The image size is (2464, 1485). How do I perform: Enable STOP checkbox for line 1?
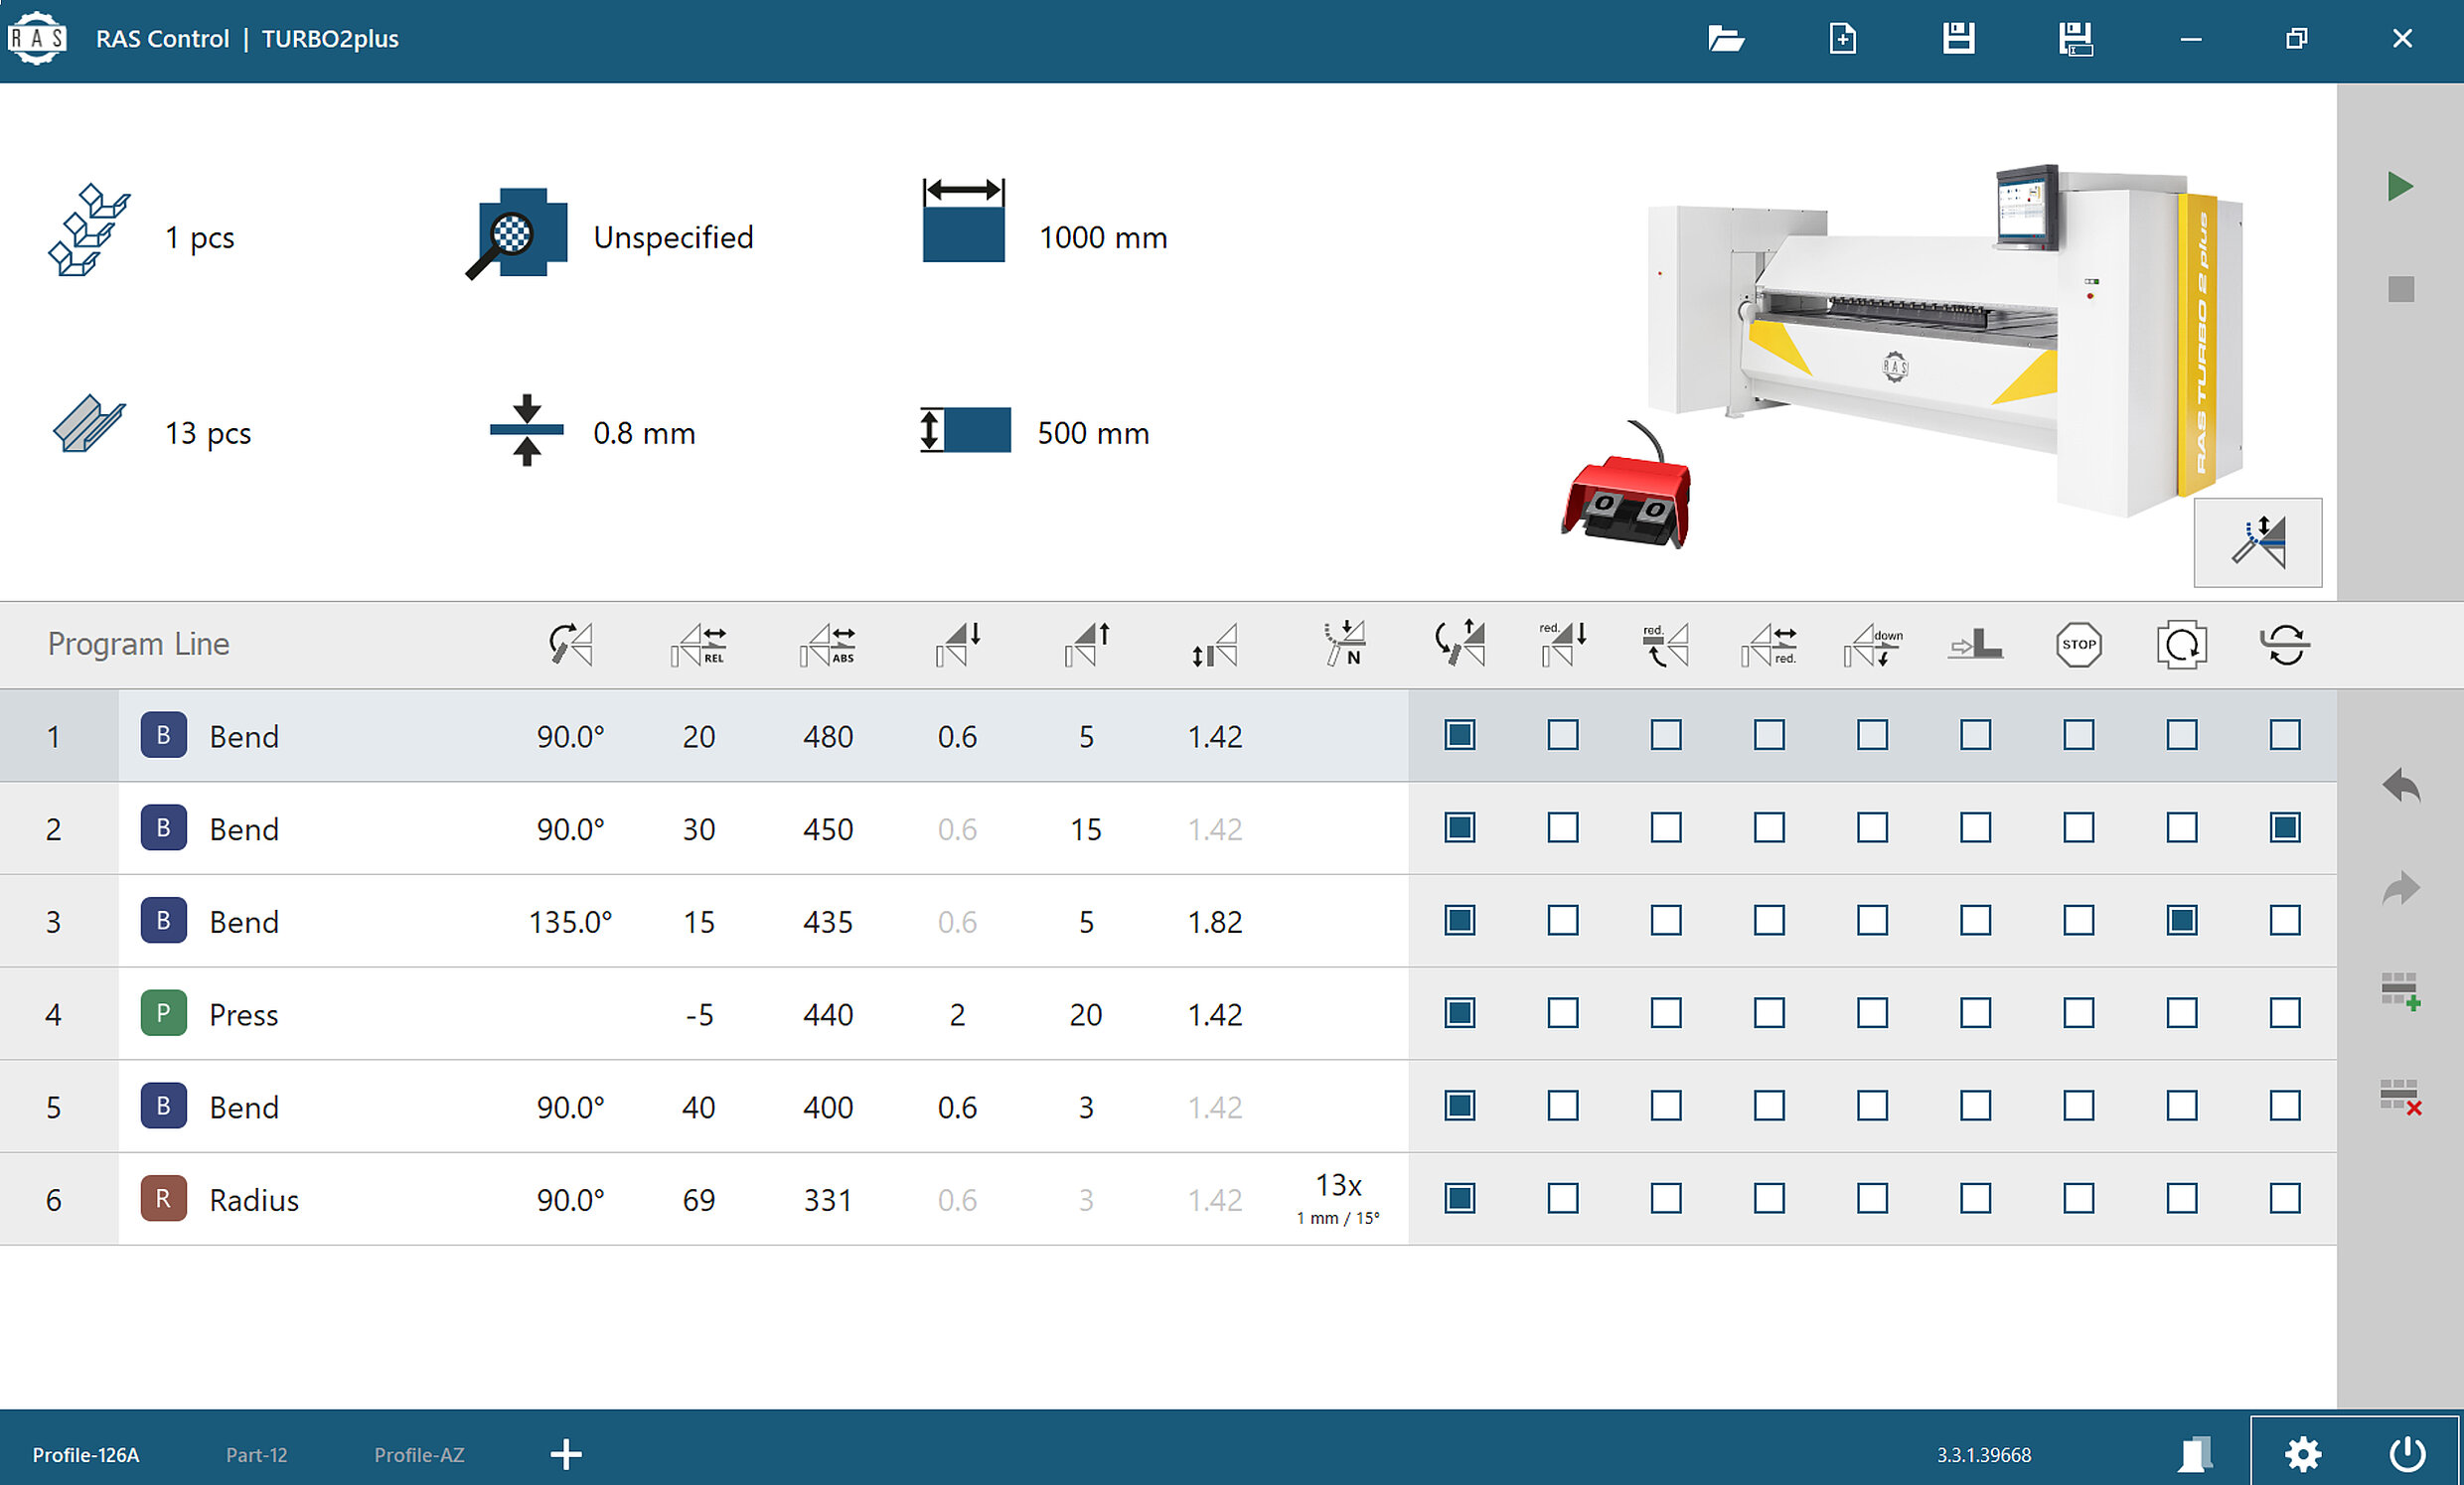pyautogui.click(x=2078, y=735)
